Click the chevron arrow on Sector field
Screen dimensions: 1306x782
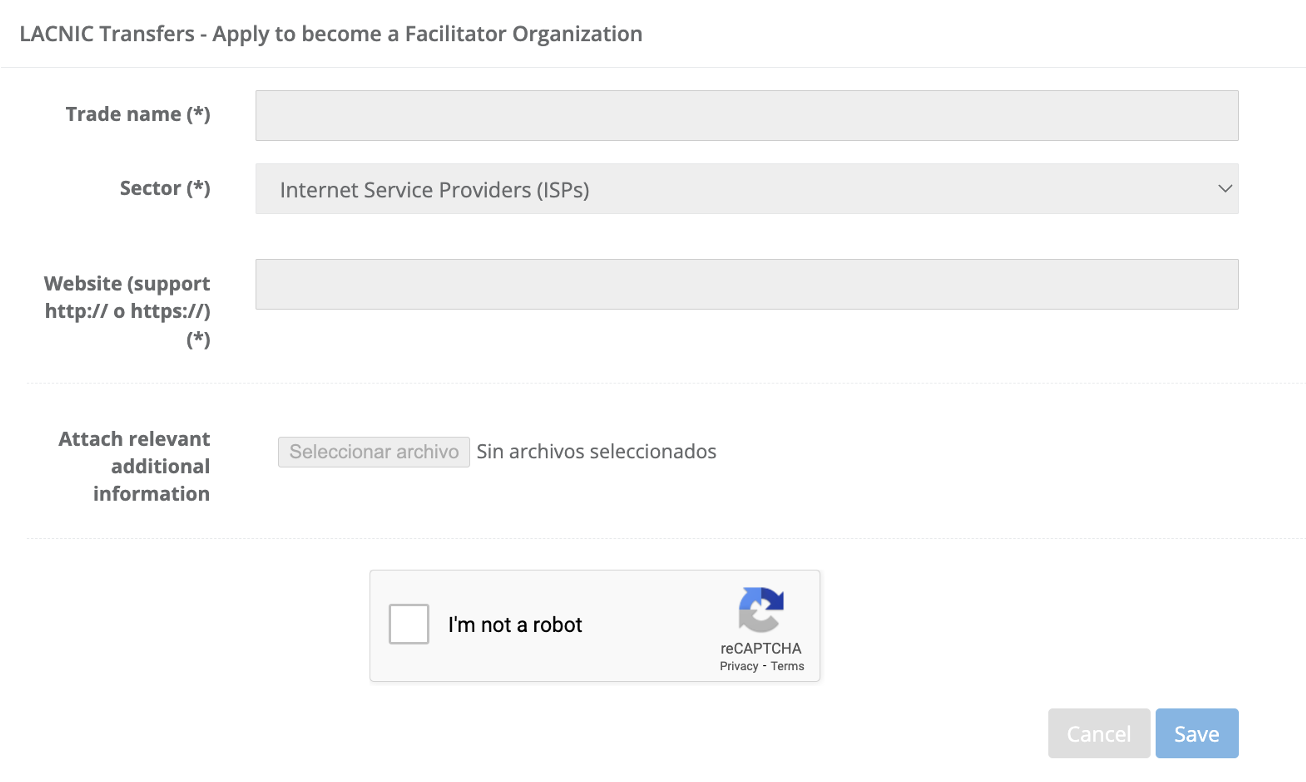click(x=1225, y=189)
